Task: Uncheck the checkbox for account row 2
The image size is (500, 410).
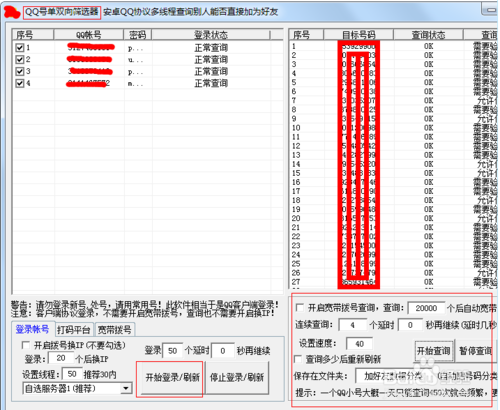Action: click(x=20, y=60)
